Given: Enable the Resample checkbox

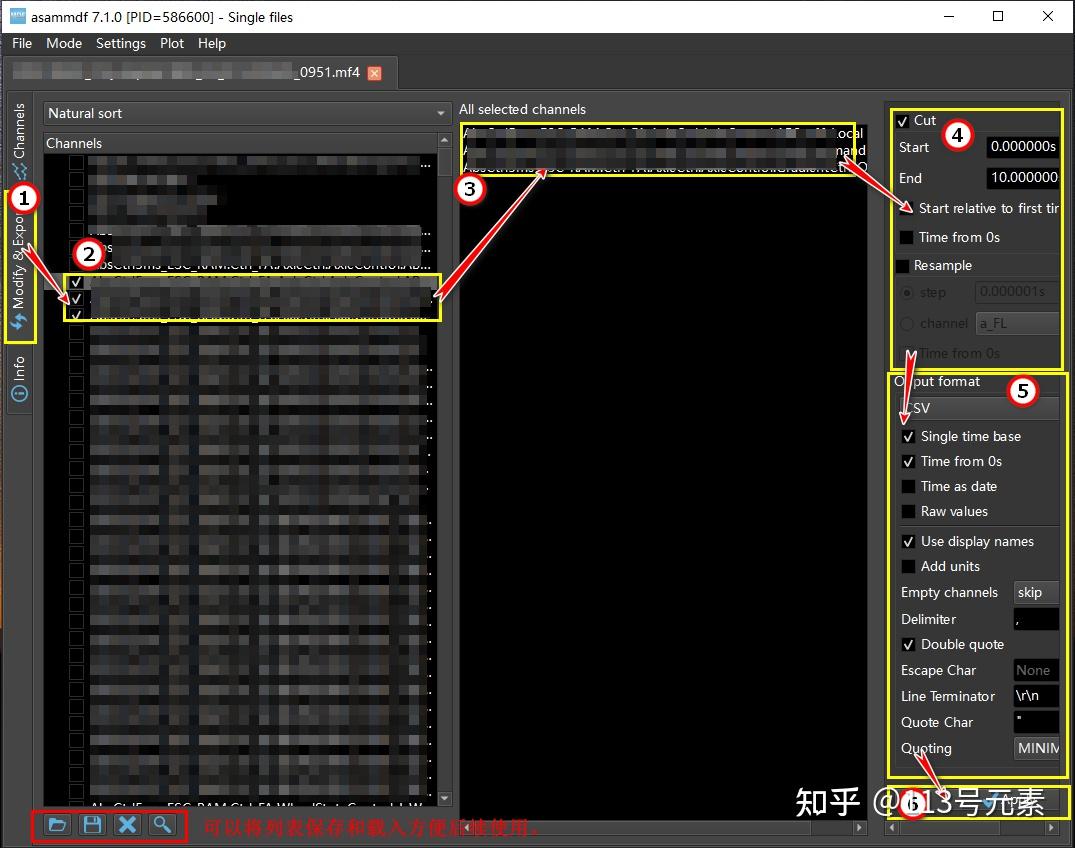Looking at the screenshot, I should 903,265.
